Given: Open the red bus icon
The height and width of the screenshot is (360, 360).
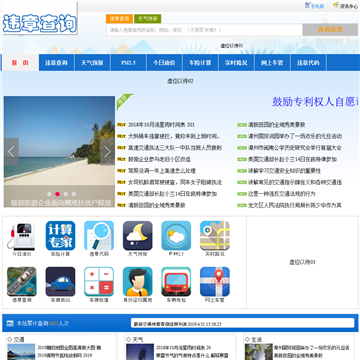Looking at the screenshot, I should click(176, 282).
